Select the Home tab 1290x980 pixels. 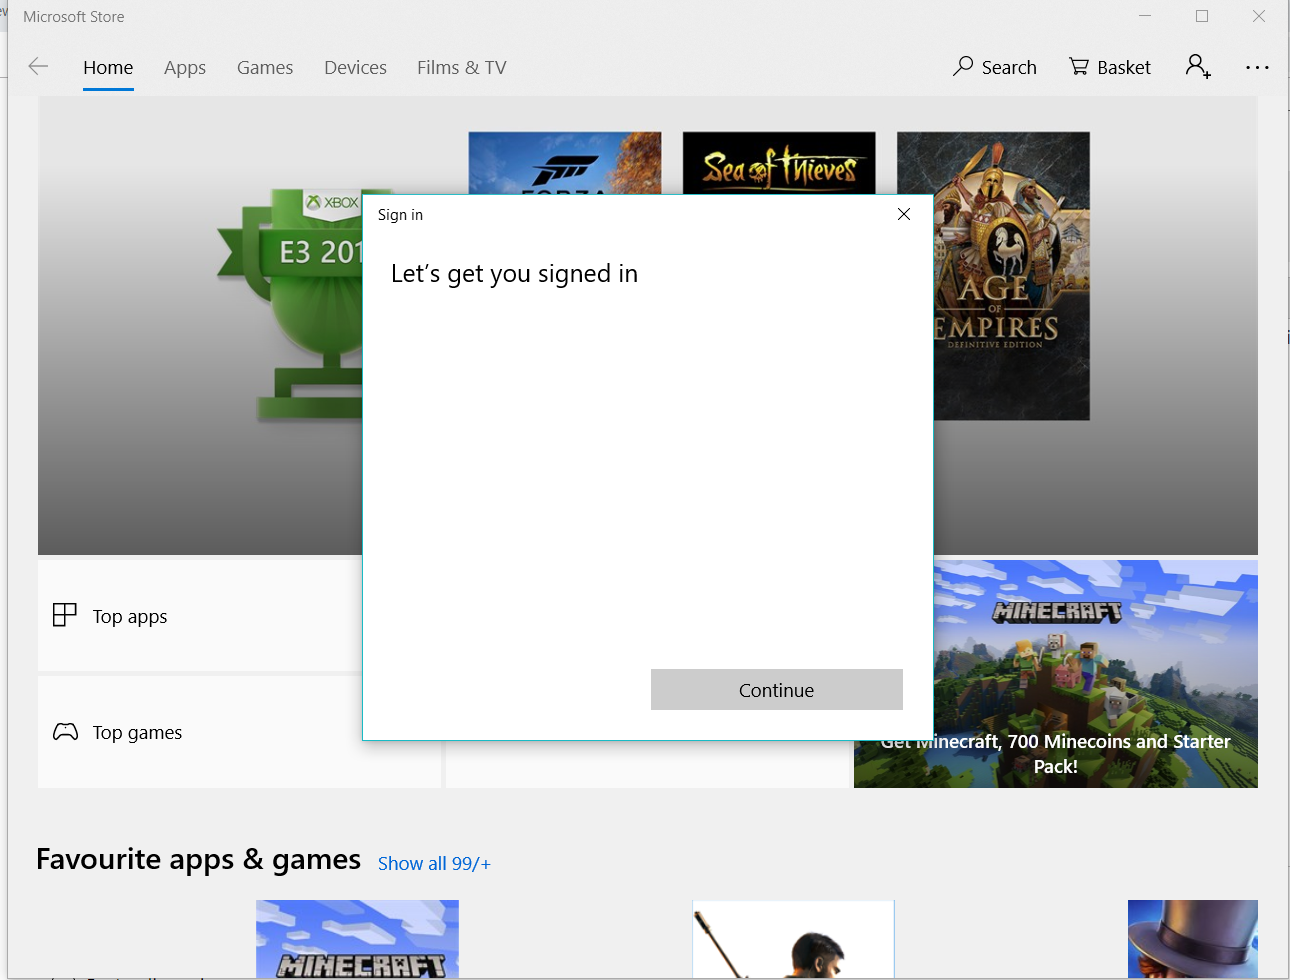[x=108, y=67]
